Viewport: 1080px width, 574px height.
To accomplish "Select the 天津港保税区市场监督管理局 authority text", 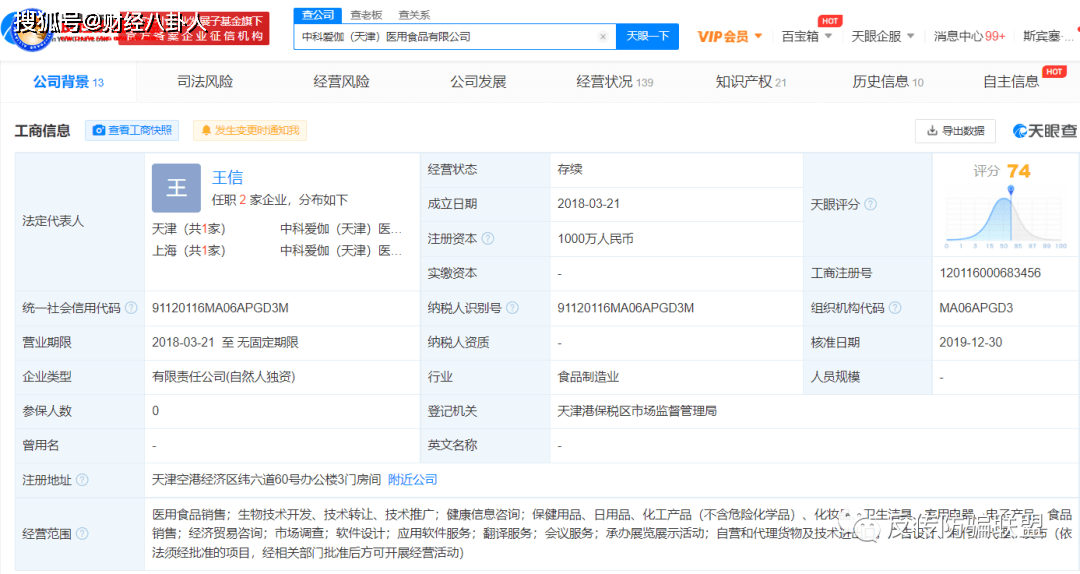I will (637, 411).
